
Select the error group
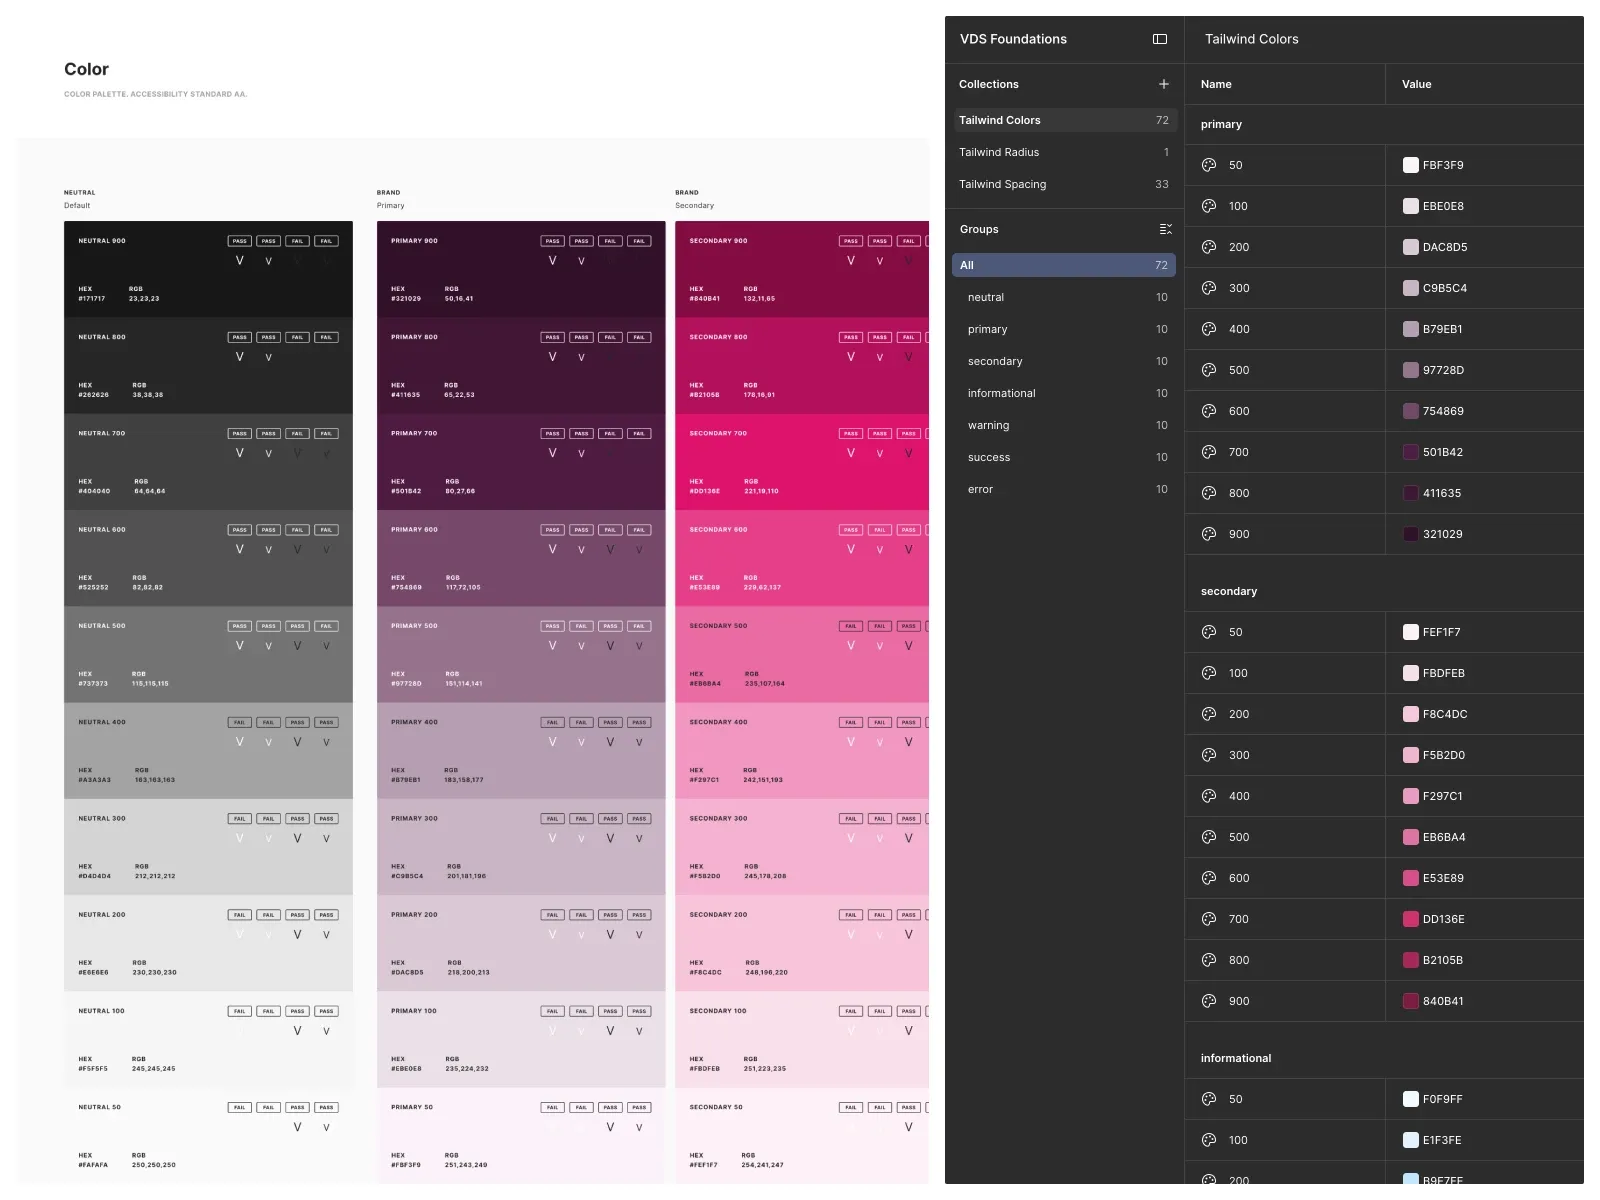1064,489
